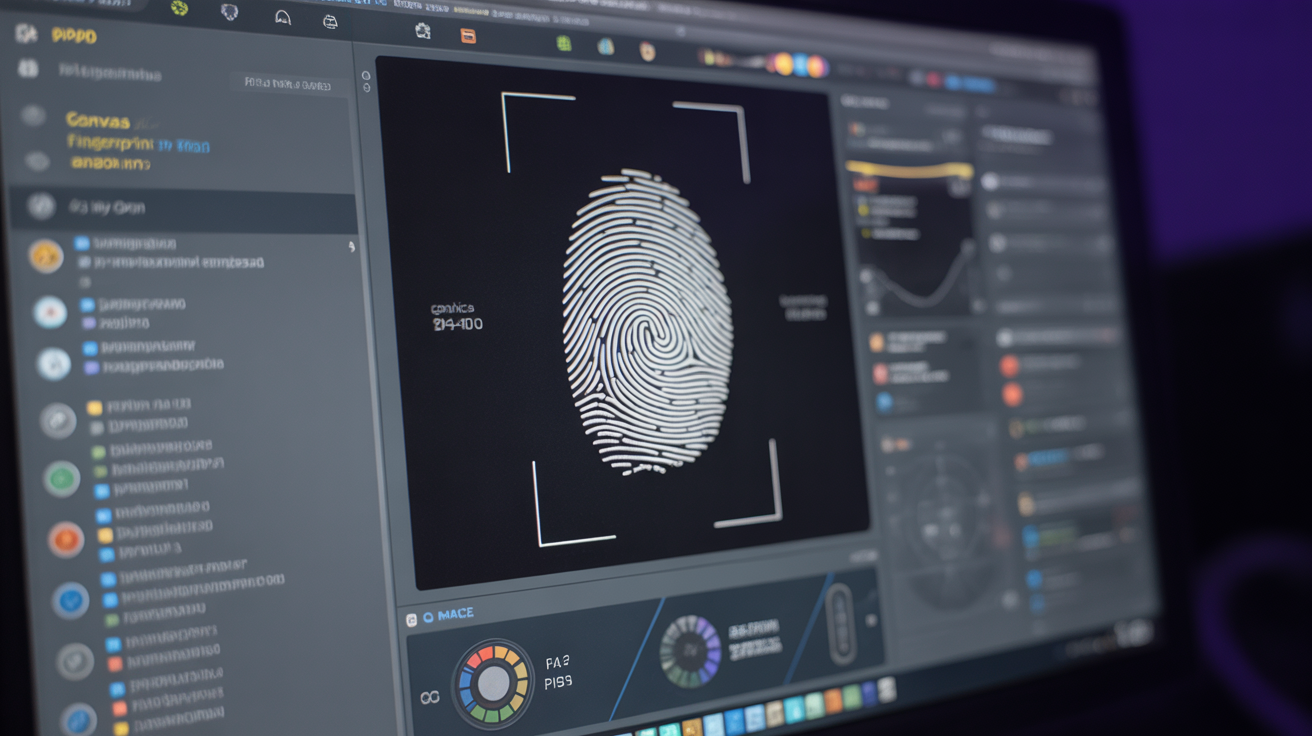Click the white icon at the dock's right end
Image resolution: width=1312 pixels, height=736 pixels.
tap(886, 688)
